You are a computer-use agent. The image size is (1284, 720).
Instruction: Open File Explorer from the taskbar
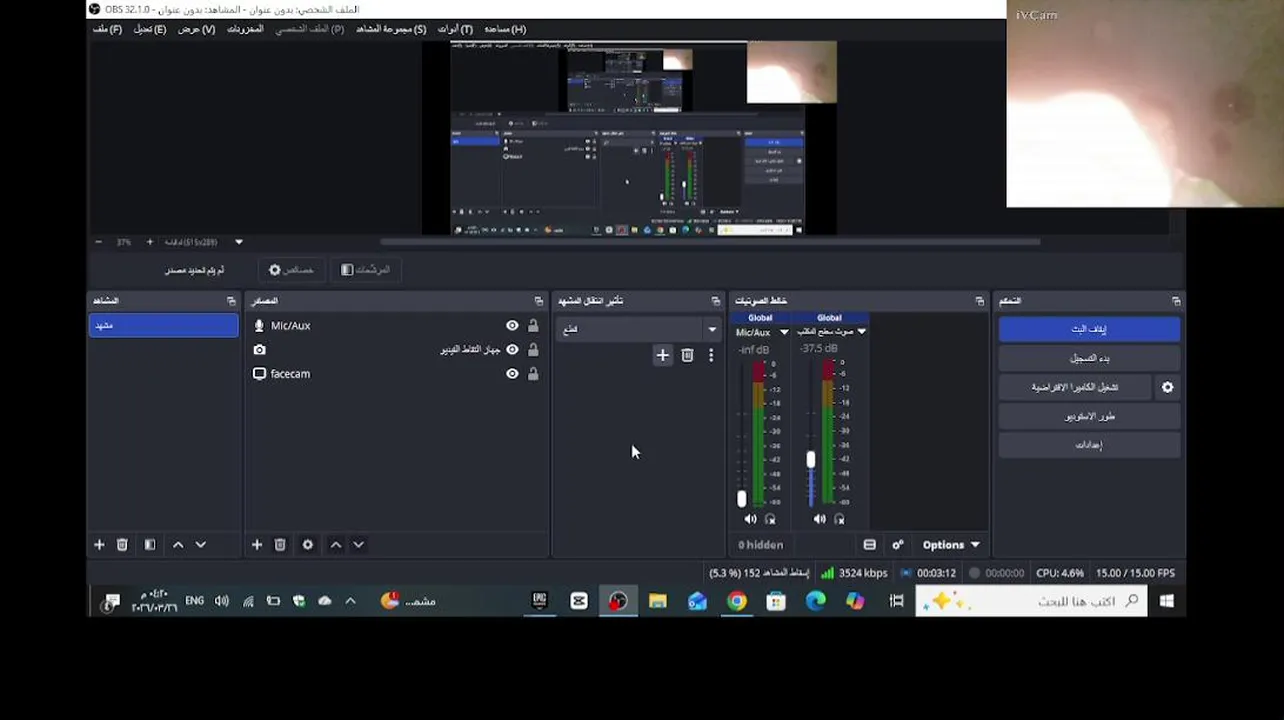click(657, 601)
